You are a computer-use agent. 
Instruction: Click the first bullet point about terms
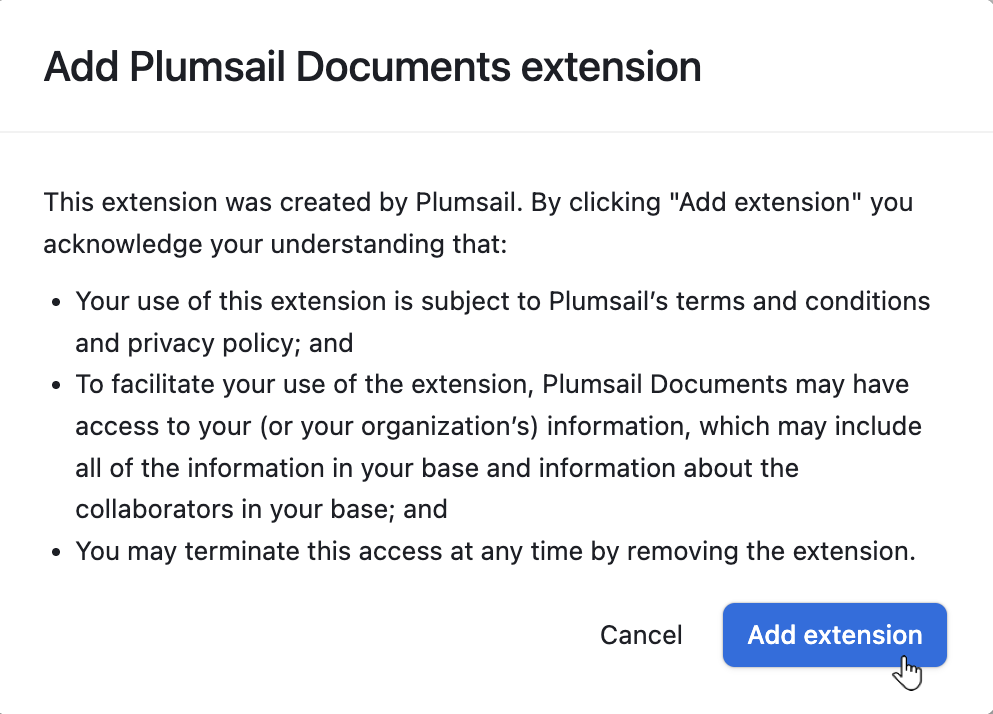click(400, 301)
